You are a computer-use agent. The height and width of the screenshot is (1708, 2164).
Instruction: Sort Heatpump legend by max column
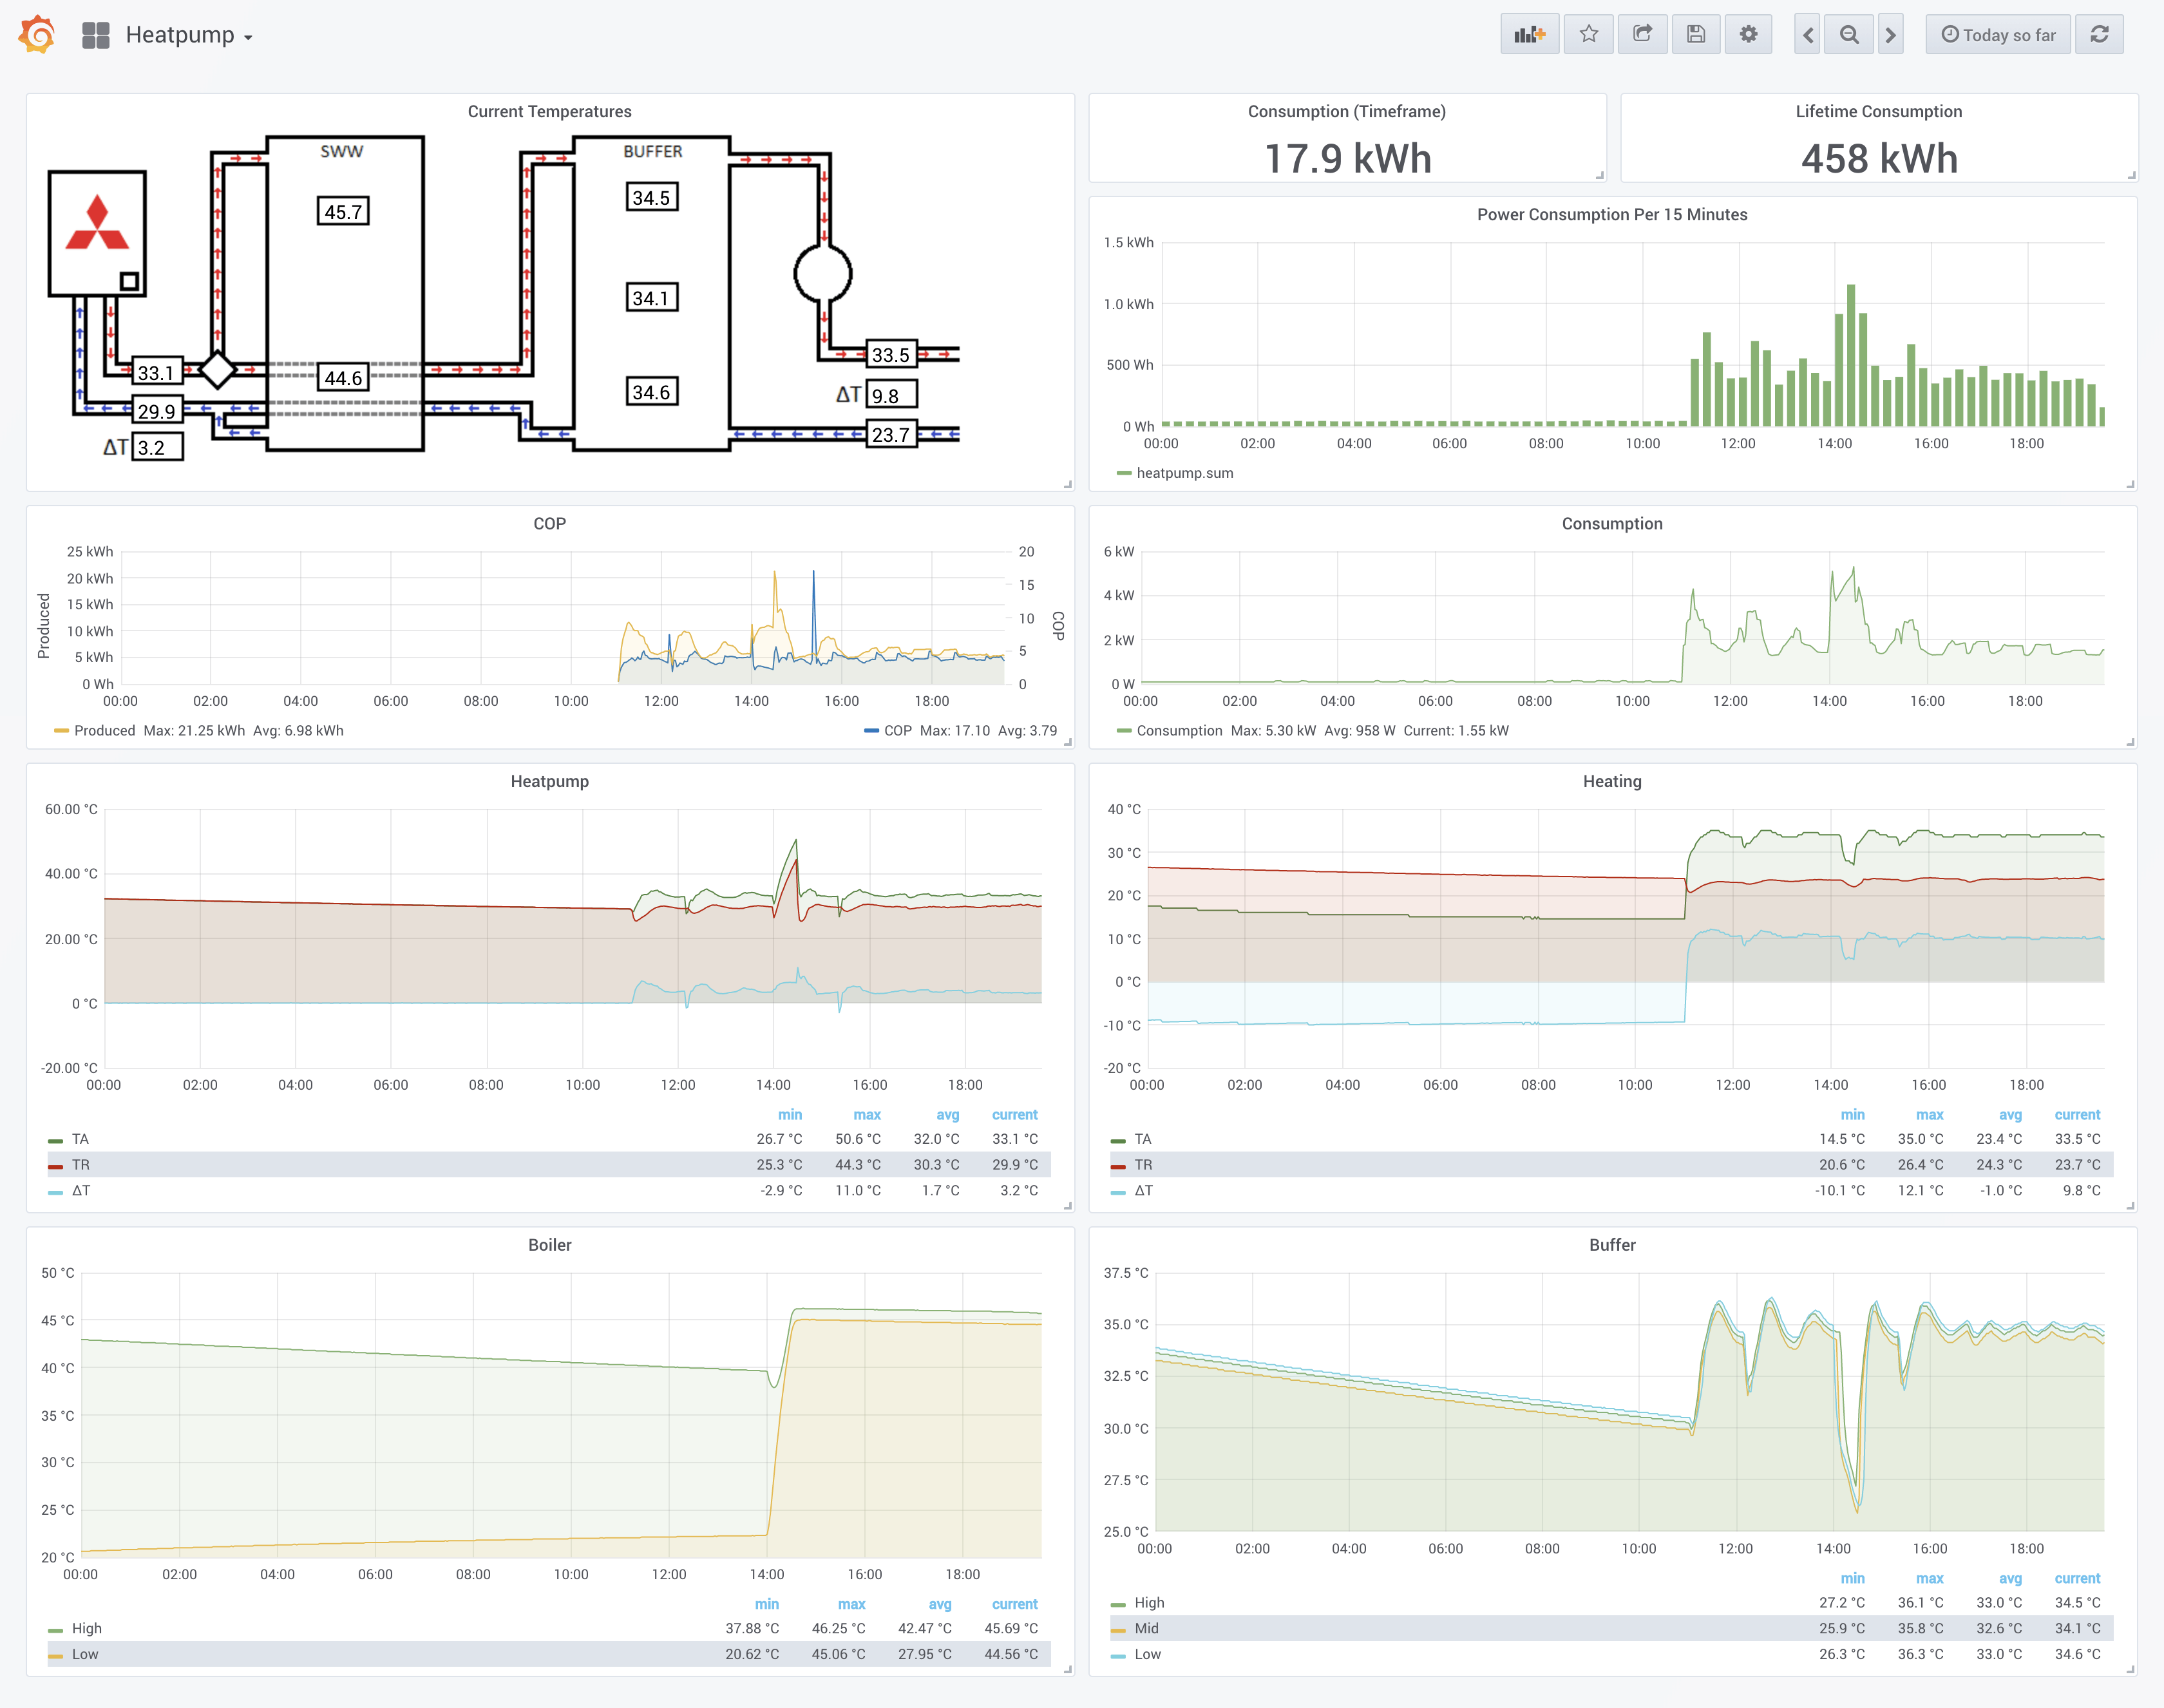[867, 1114]
